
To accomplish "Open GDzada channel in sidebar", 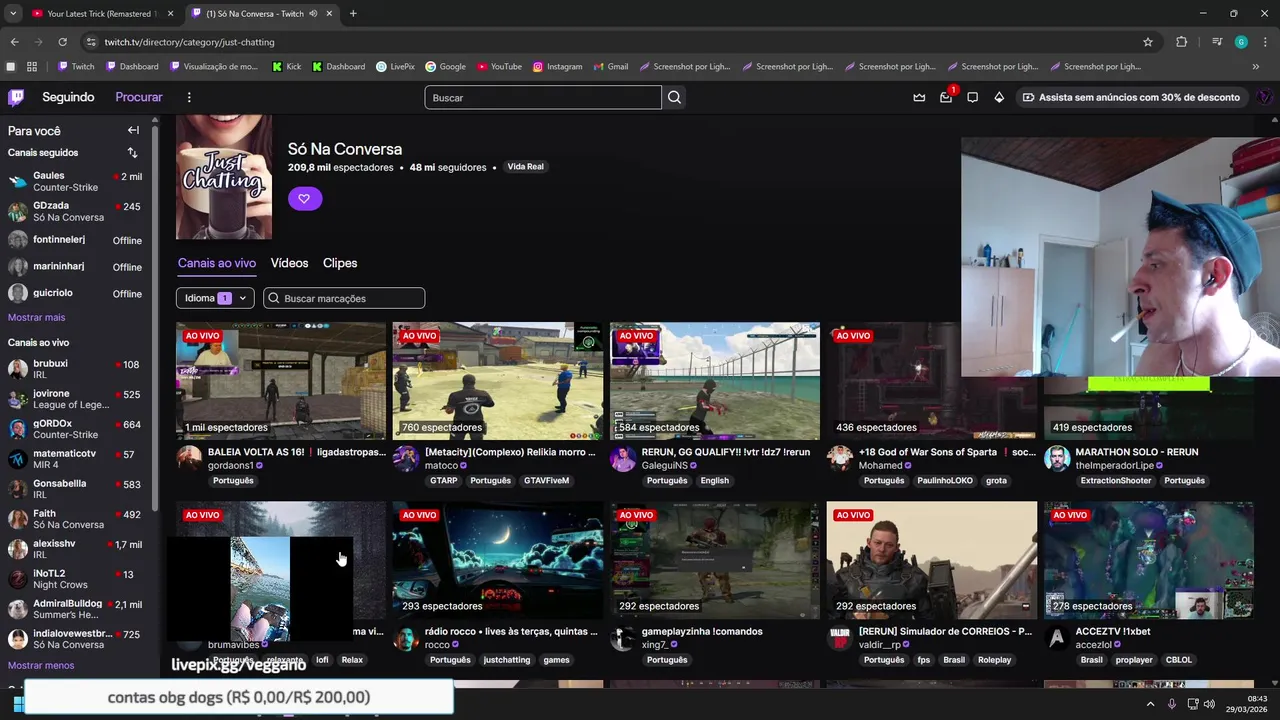I will pos(78,211).
